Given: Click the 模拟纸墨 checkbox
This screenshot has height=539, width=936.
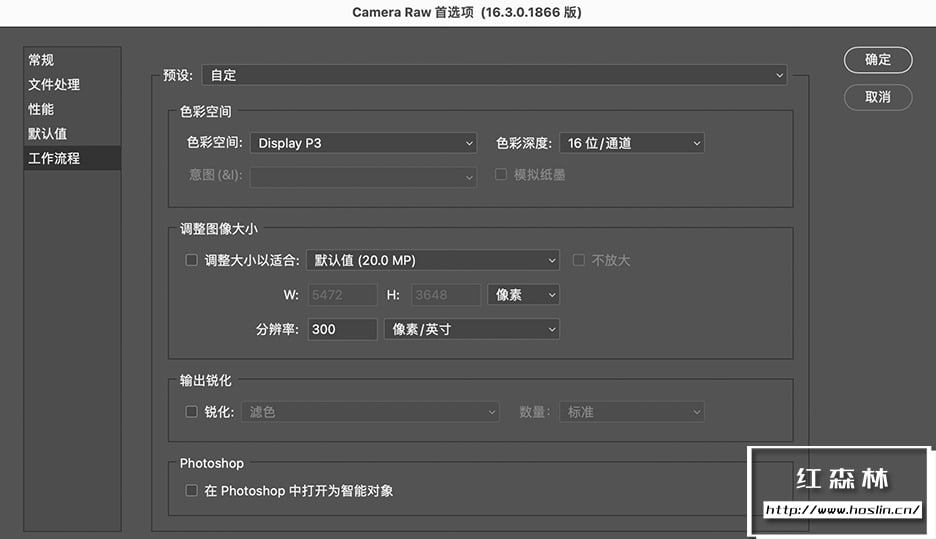Looking at the screenshot, I should 501,175.
